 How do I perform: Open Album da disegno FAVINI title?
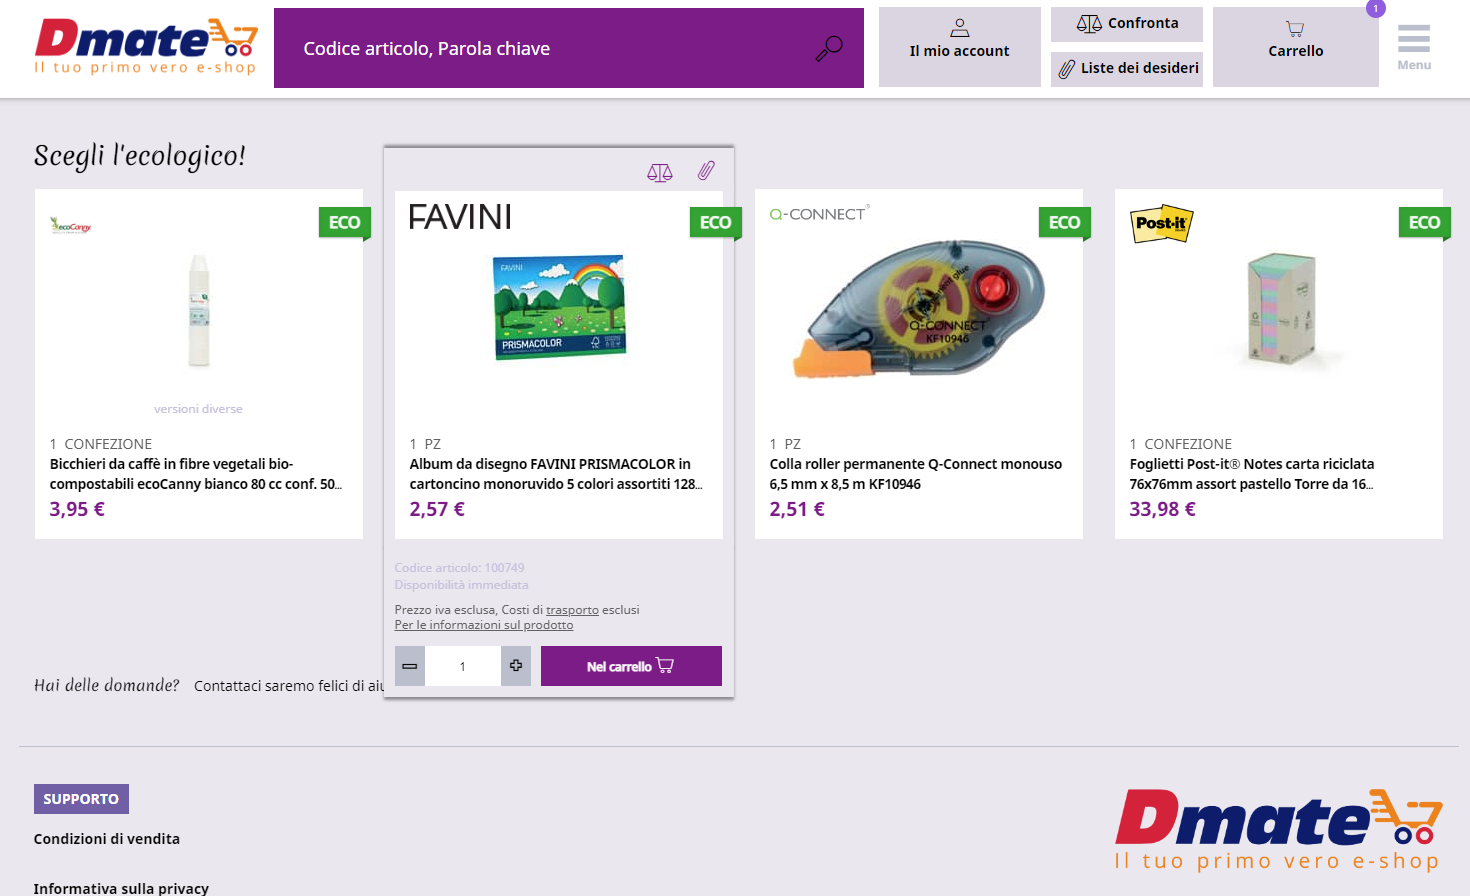tap(556, 474)
